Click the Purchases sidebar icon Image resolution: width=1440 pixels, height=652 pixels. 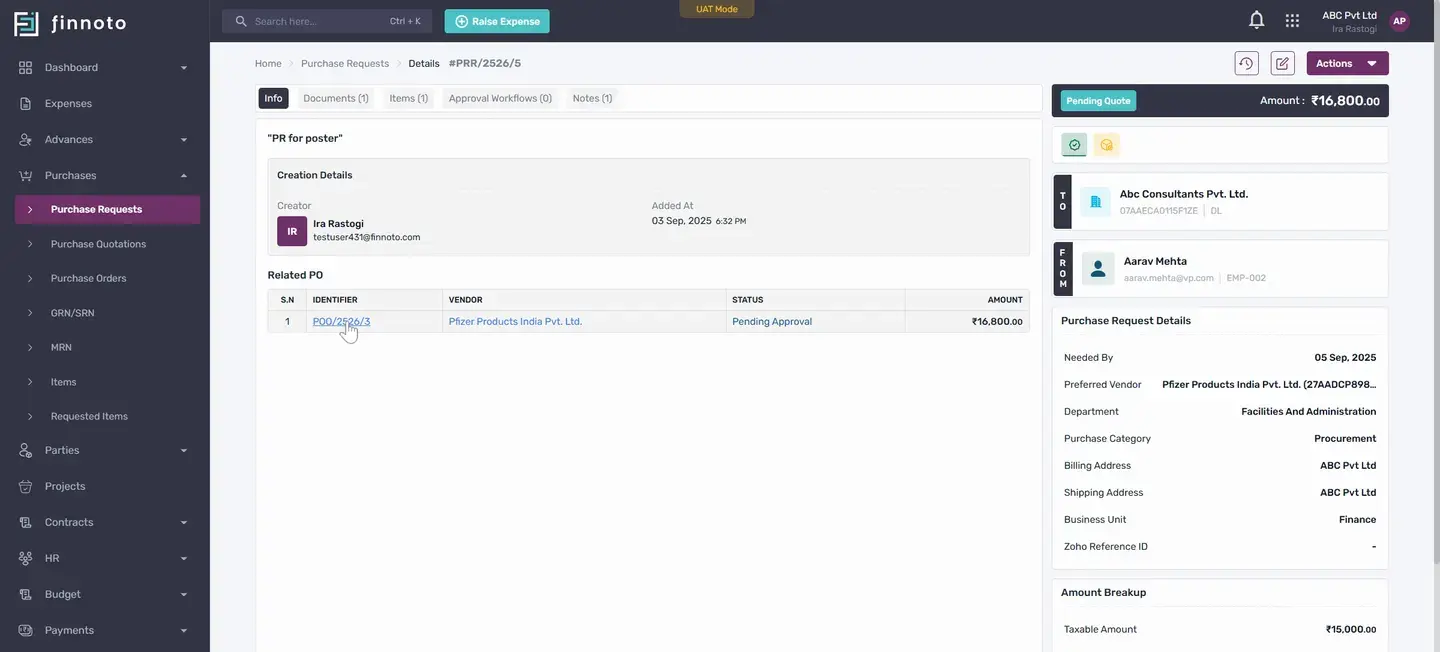click(x=26, y=175)
